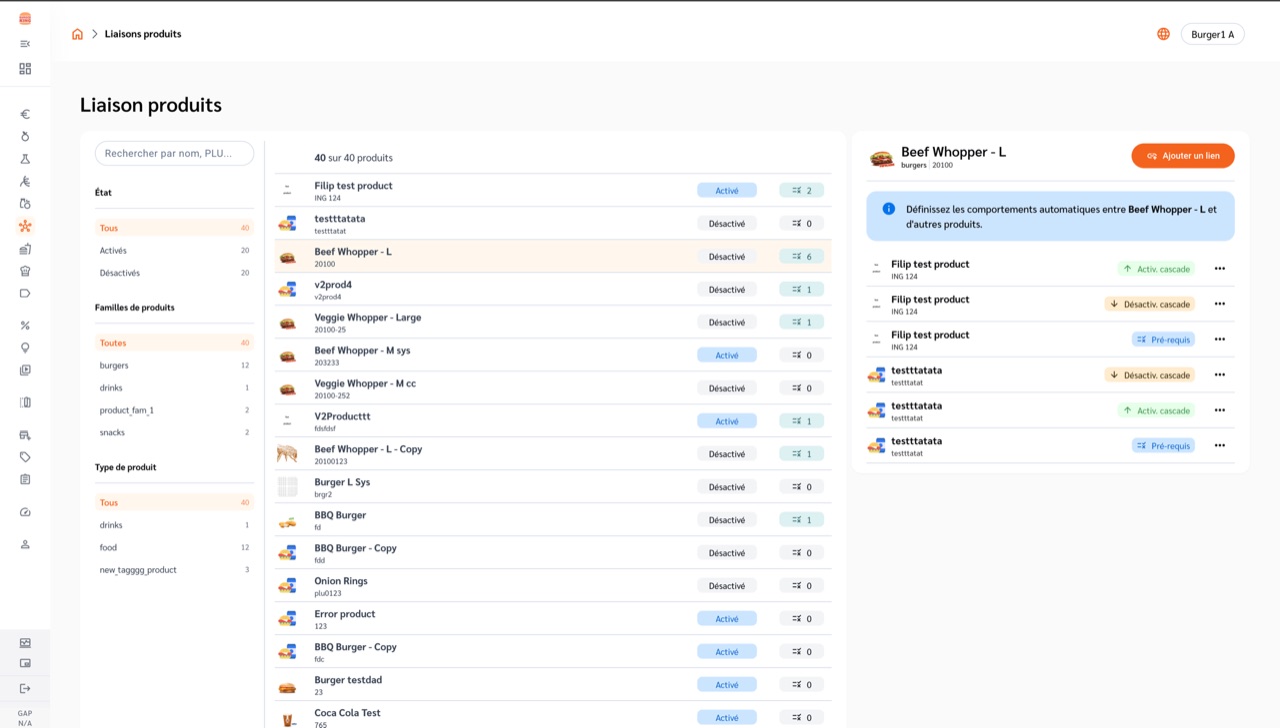
Task: Open options menu for first Filip test product link
Action: [1219, 269]
